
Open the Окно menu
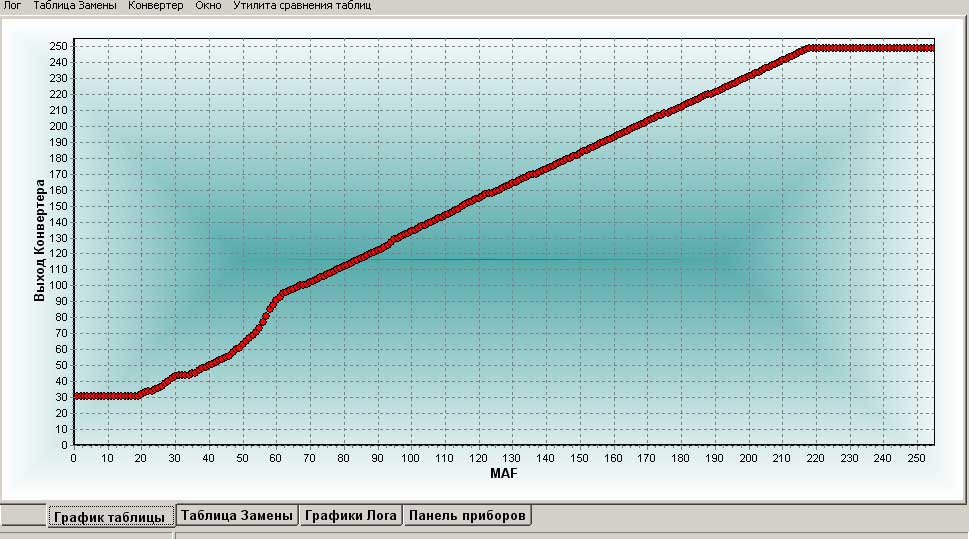[x=208, y=6]
